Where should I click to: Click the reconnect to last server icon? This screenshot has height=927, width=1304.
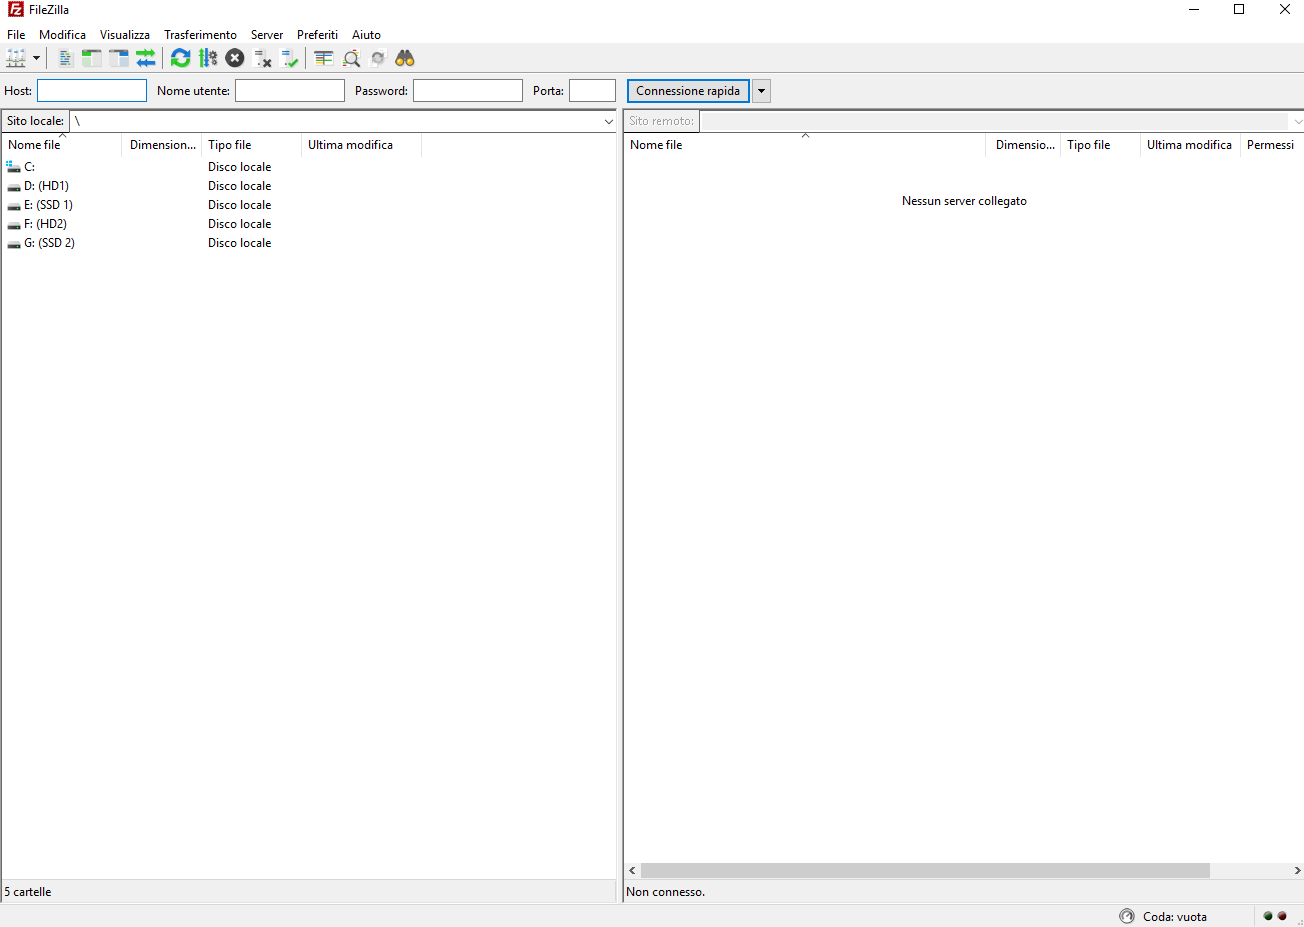point(290,58)
